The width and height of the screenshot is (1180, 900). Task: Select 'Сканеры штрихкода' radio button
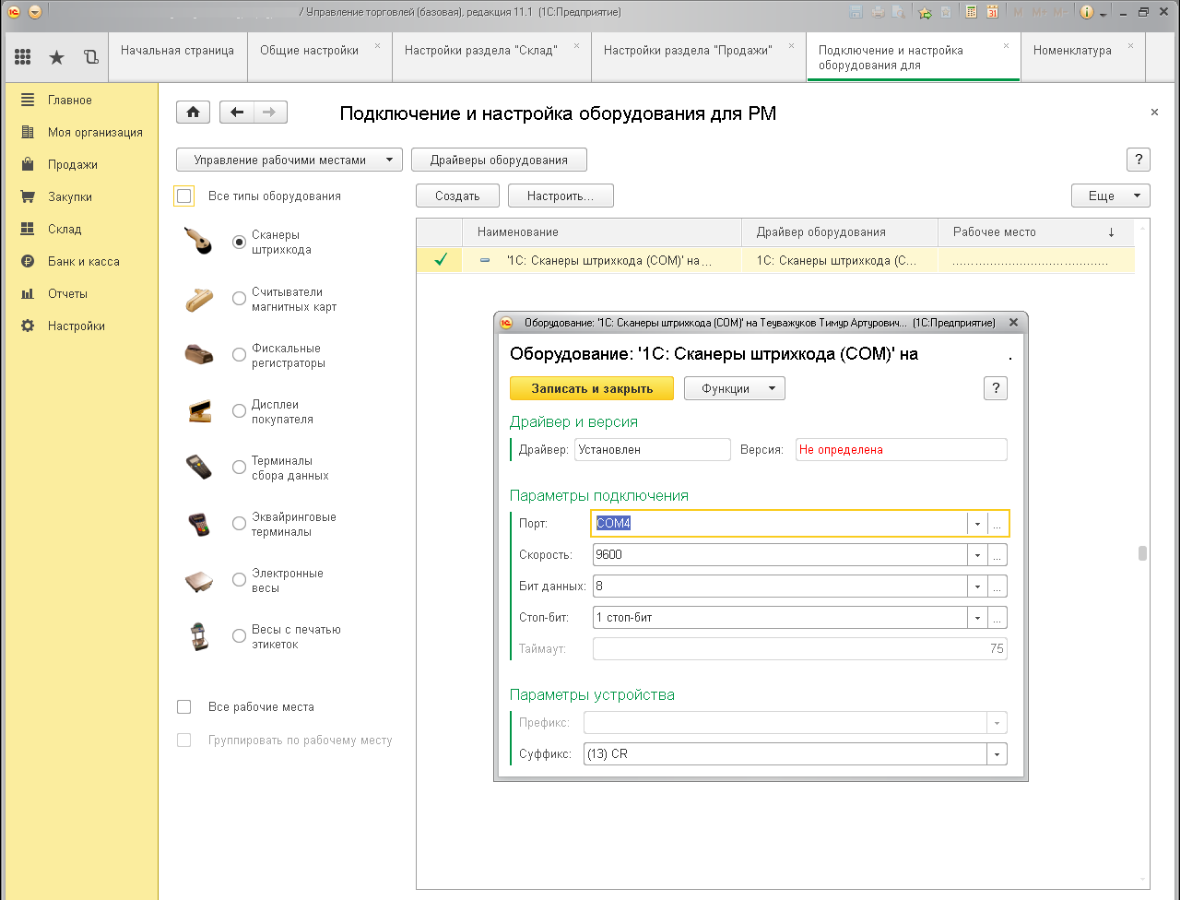[x=239, y=242]
